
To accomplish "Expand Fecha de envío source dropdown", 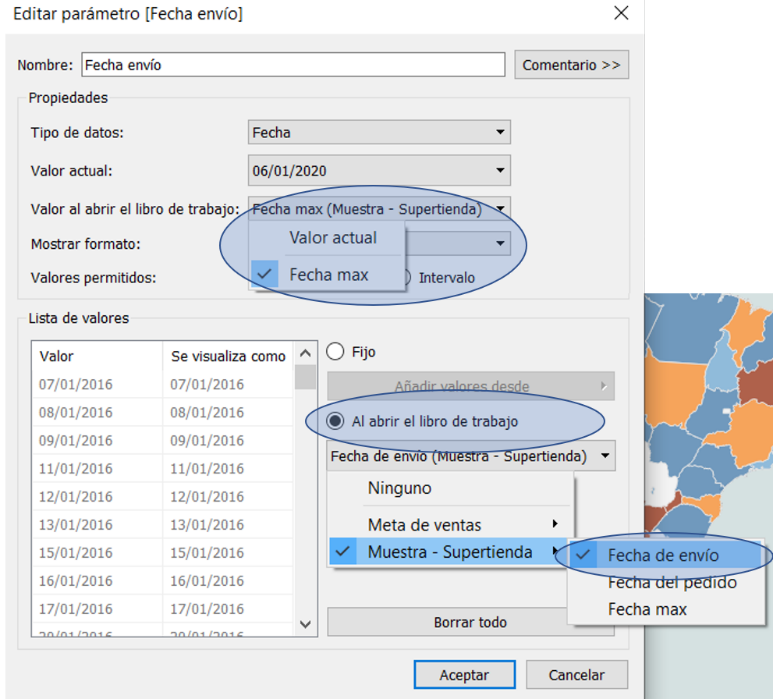I will click(x=471, y=457).
